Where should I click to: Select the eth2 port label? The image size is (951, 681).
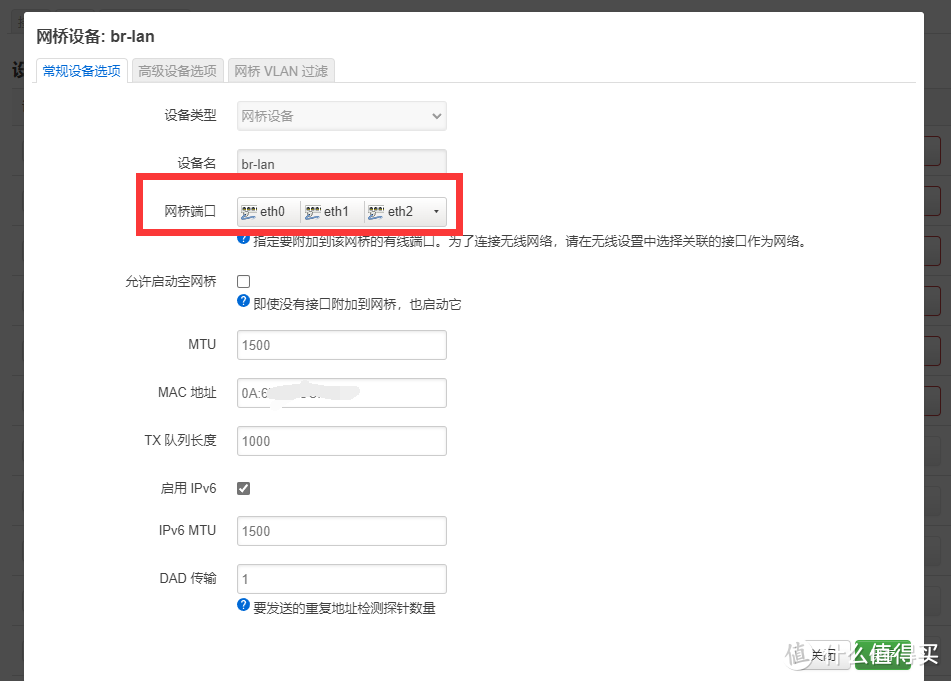(400, 212)
